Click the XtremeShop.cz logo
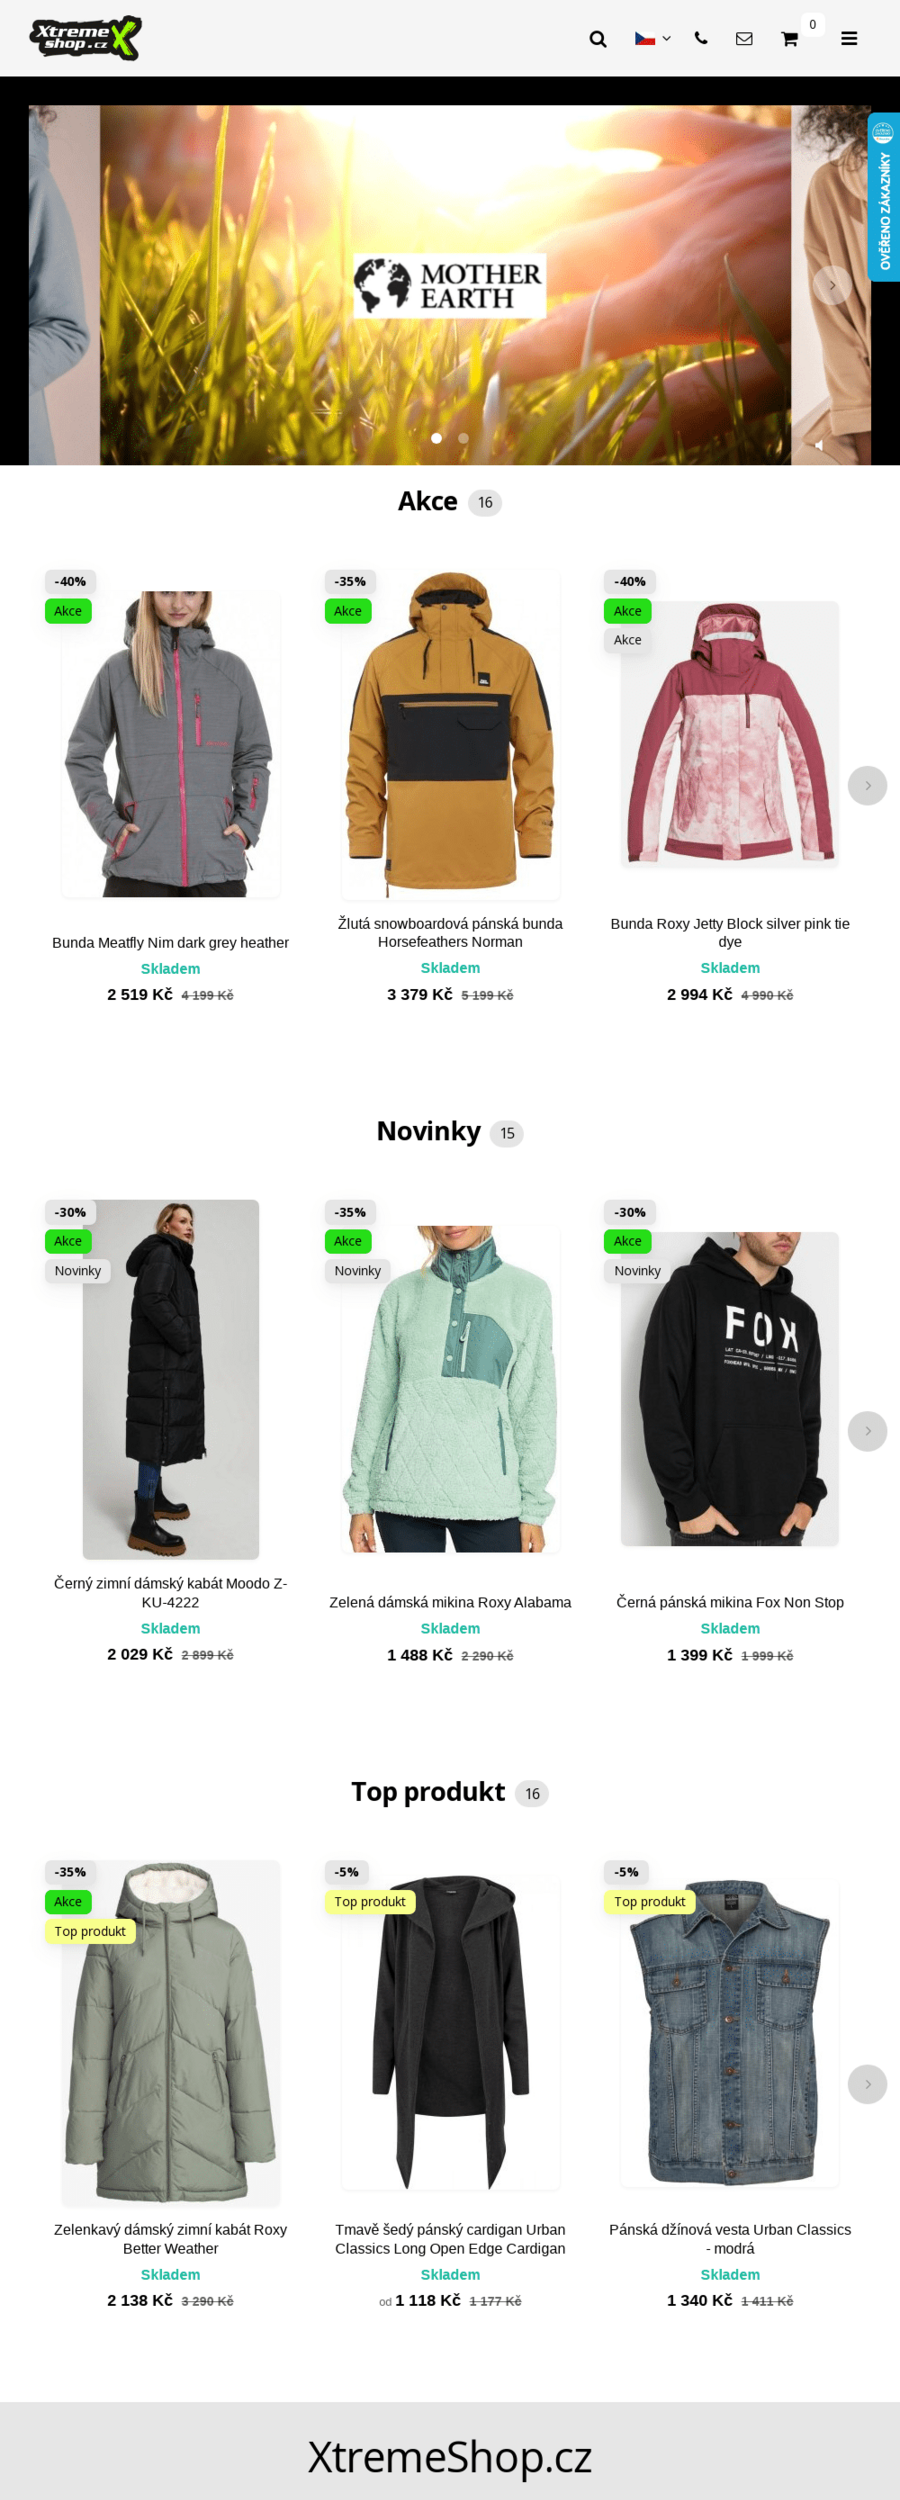The image size is (900, 2500). (85, 38)
